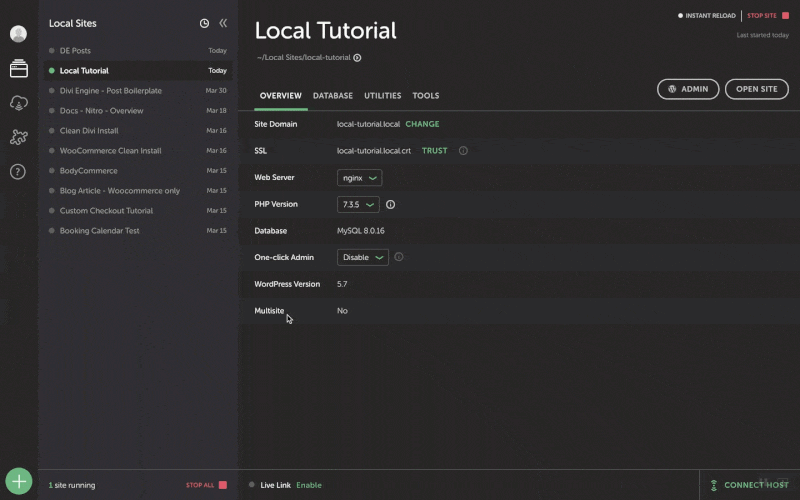
Task: Select WooCommerce Clean Install site
Action: [x=138, y=151]
